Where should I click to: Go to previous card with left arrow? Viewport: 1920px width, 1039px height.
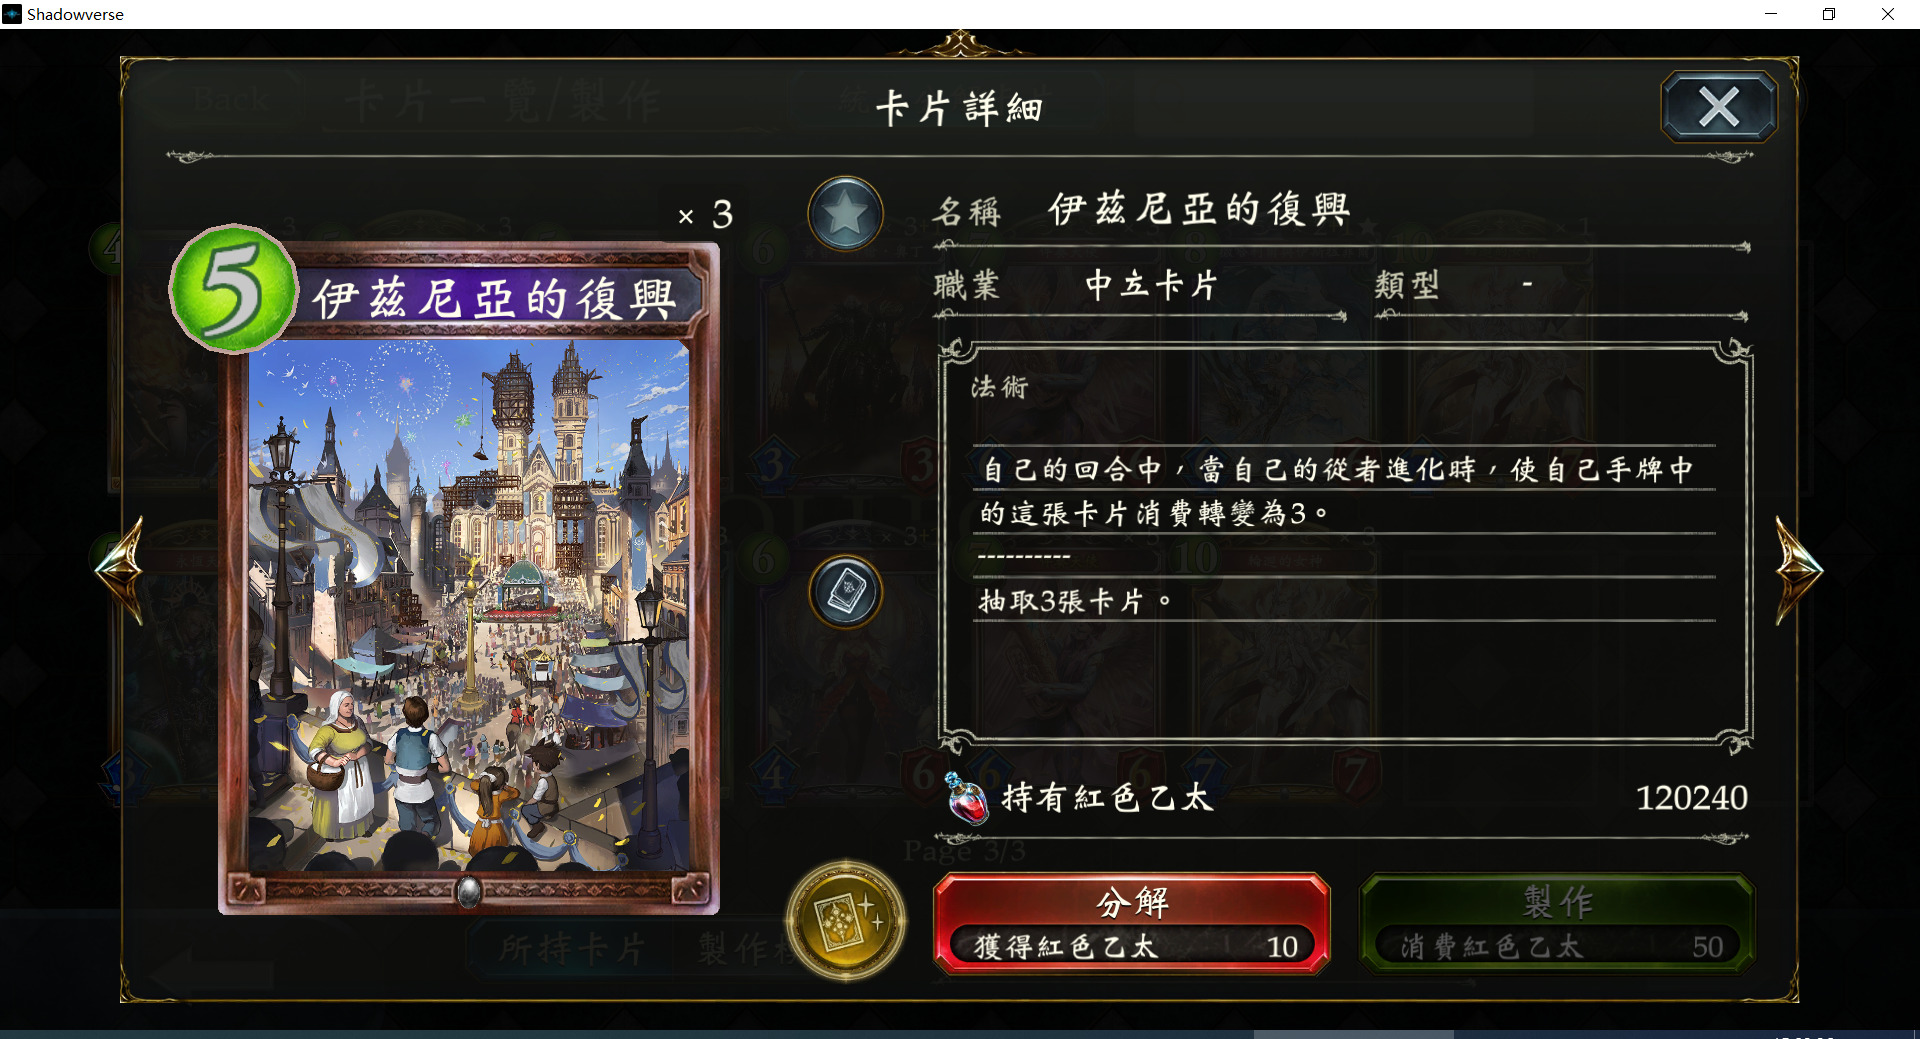tap(121, 571)
